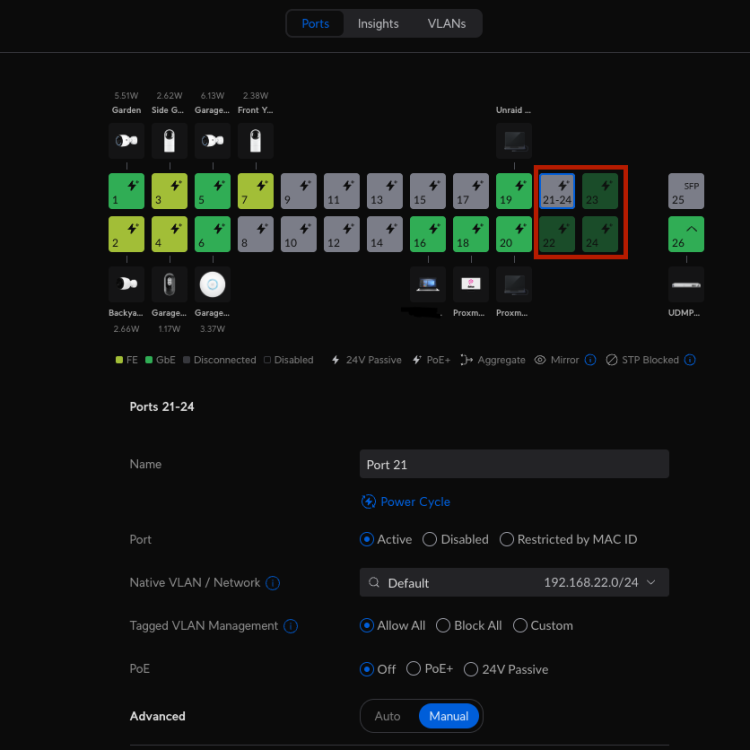750x750 pixels.
Task: Open Native VLAN Default network dropdown
Action: [514, 583]
